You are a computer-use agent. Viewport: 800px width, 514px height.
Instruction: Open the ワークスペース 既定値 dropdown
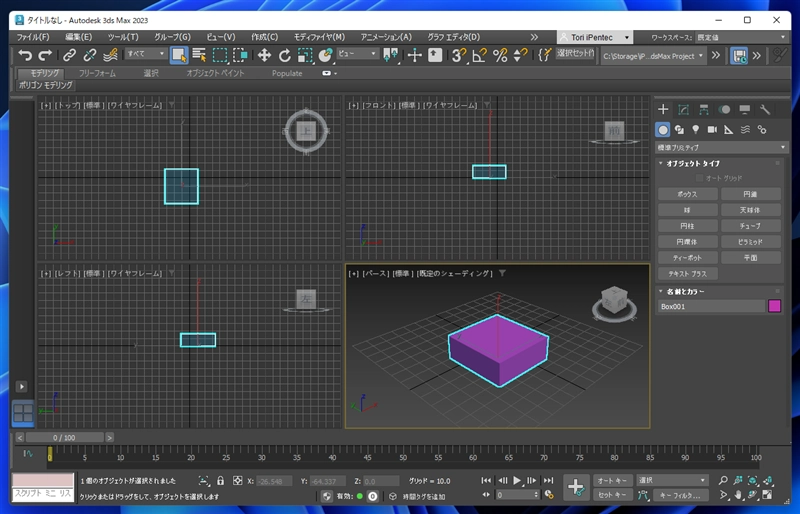tap(741, 37)
